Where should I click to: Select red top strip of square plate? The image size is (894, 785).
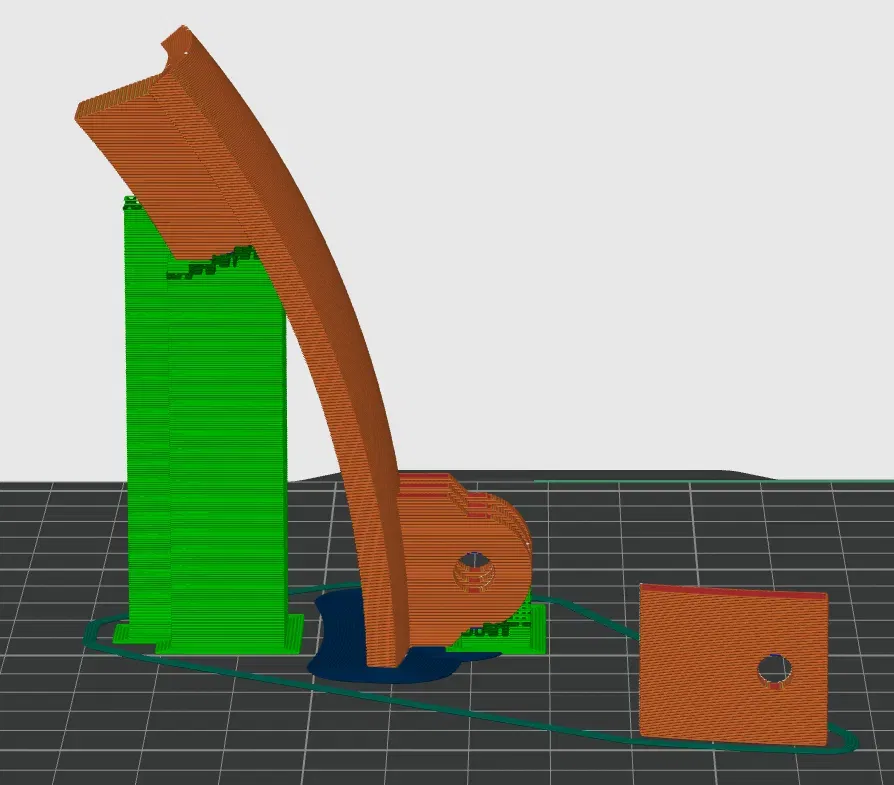click(x=734, y=591)
